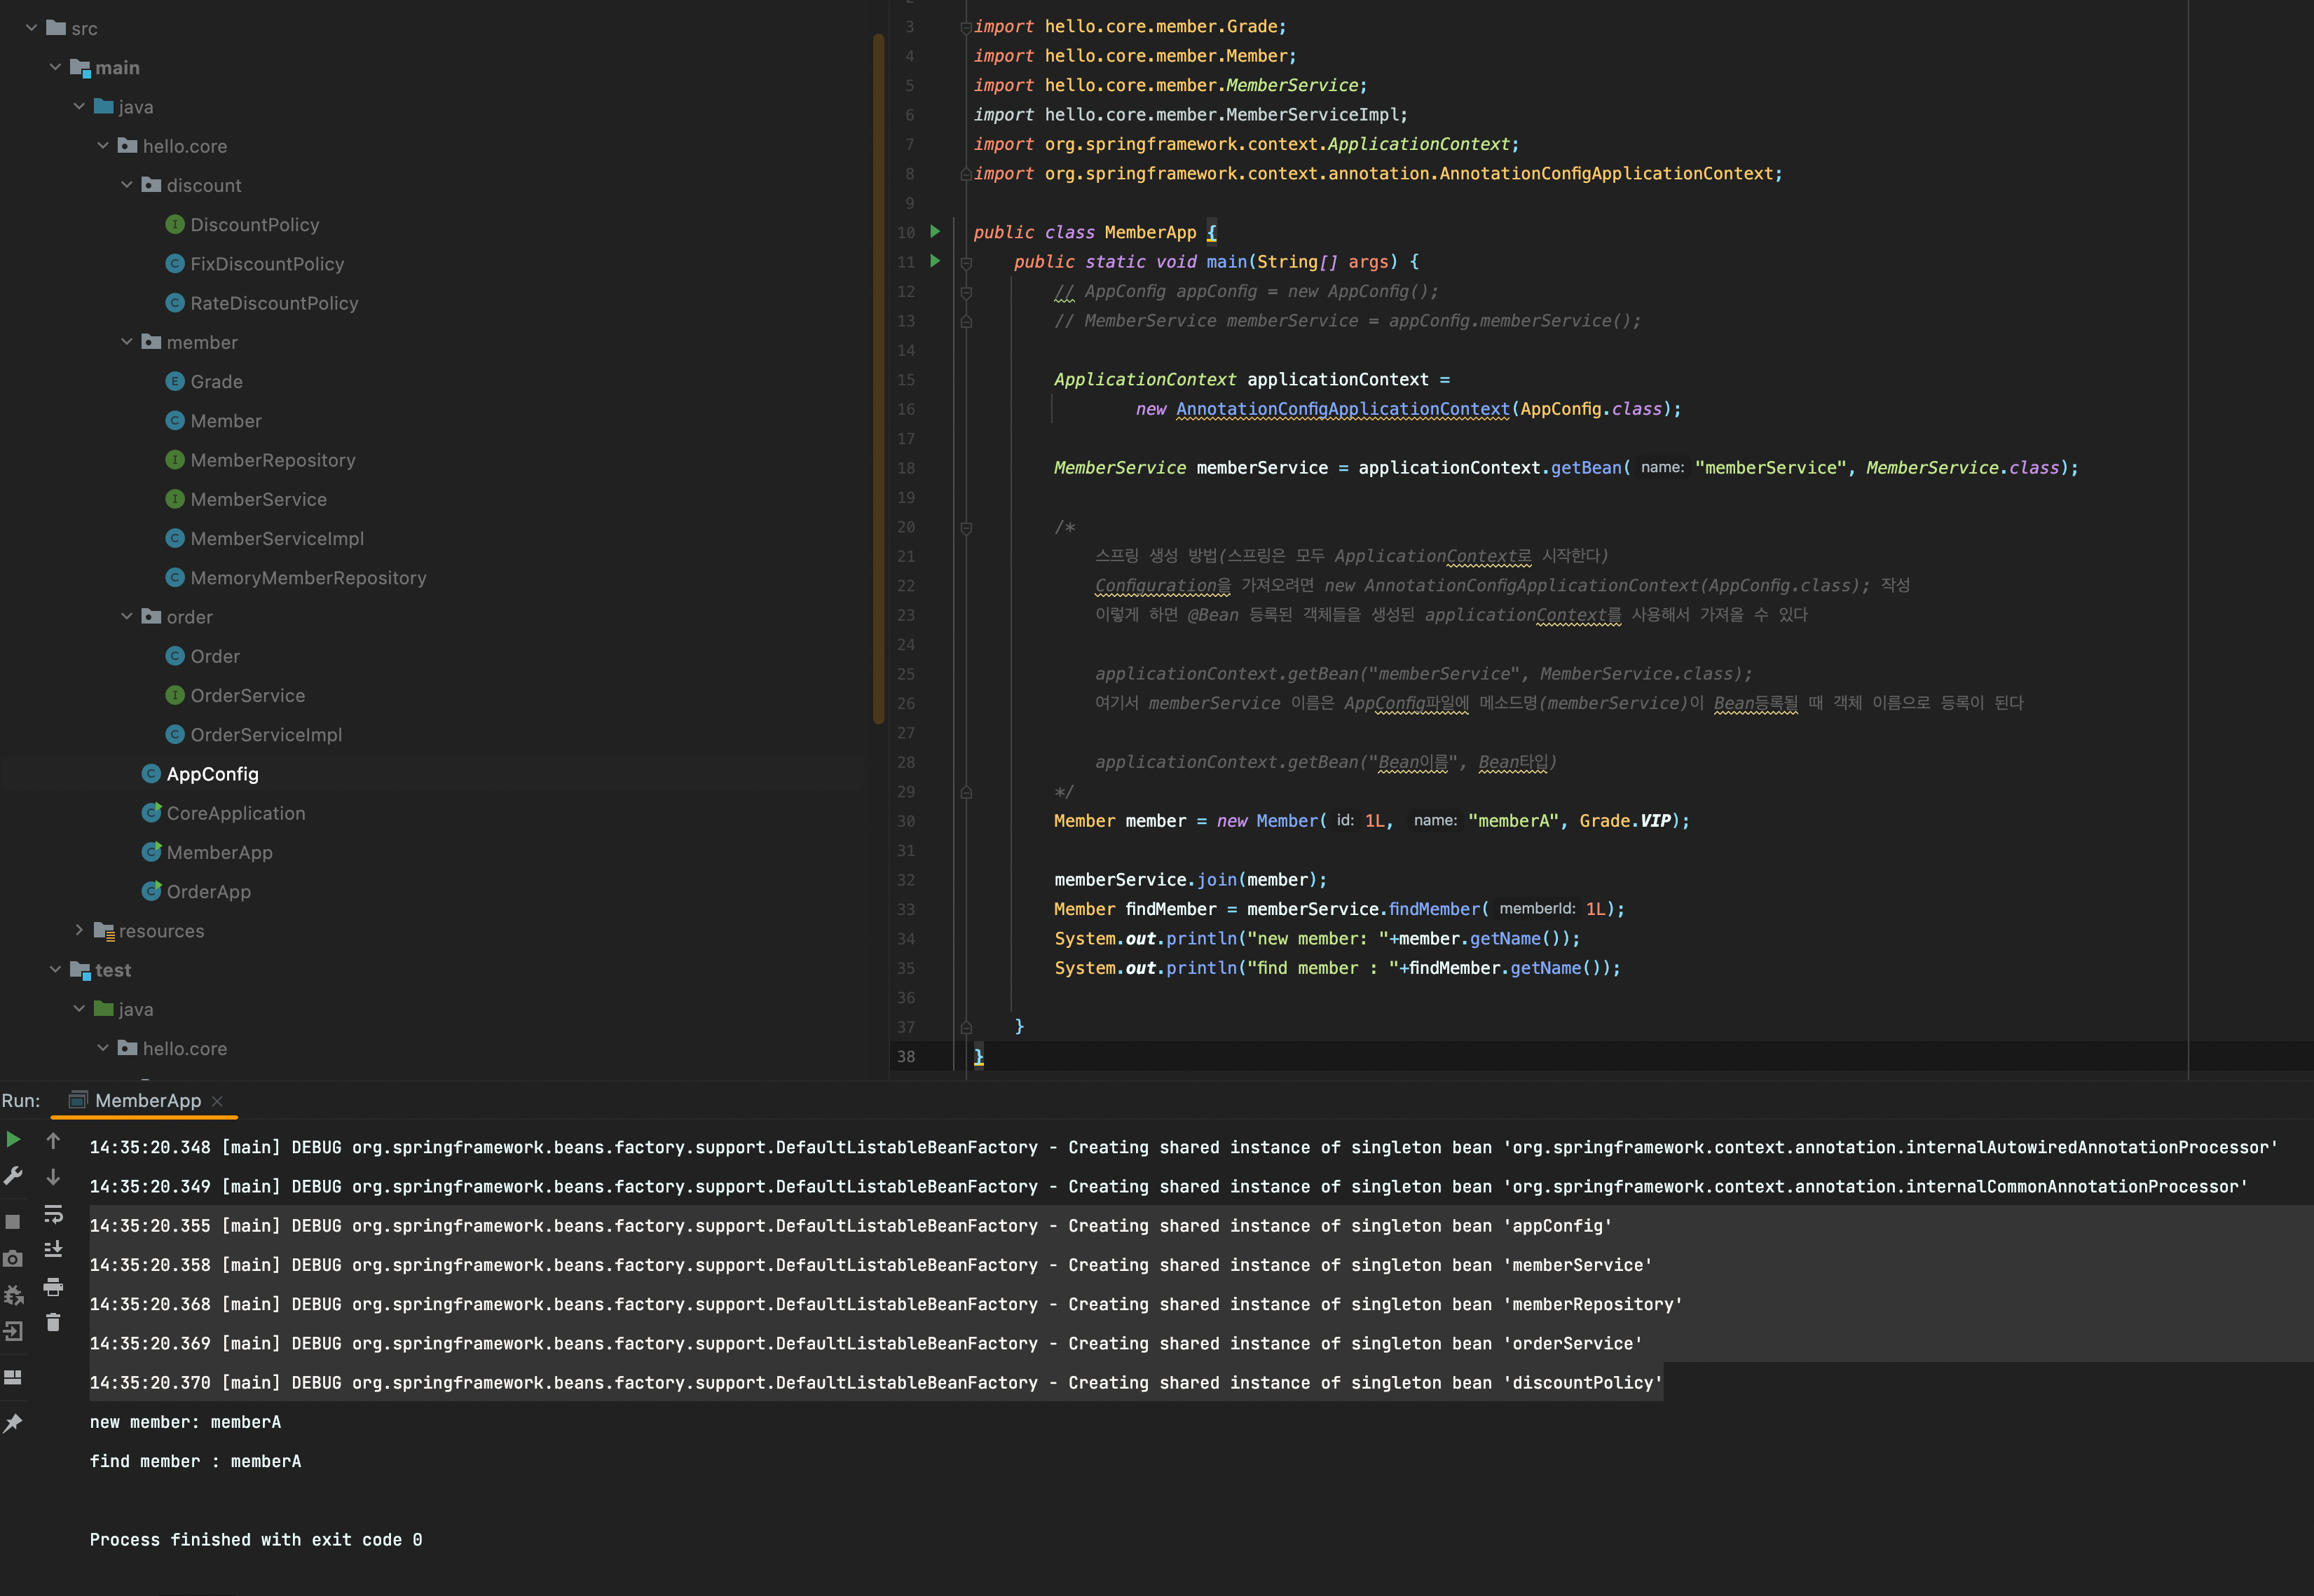Screen dimensions: 2314x1596
Task: Click the down arrow in console toolbar
Action: point(53,1177)
